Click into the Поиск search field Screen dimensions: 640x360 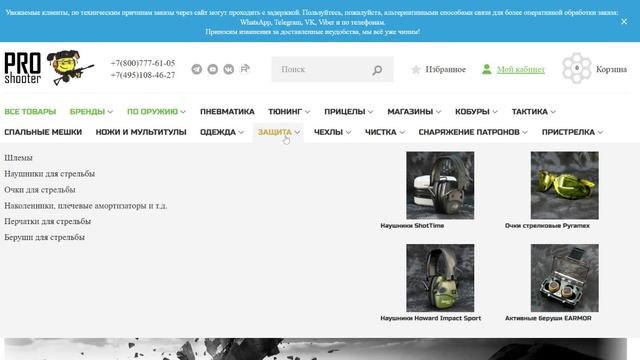pos(332,69)
